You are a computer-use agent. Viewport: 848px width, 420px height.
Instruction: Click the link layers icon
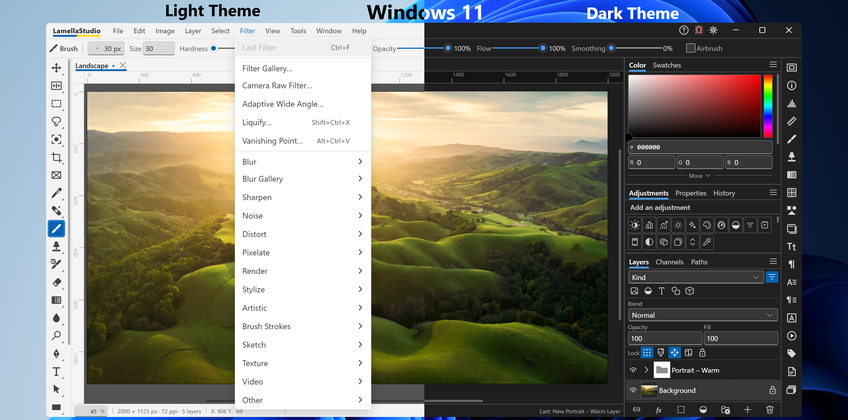click(637, 410)
